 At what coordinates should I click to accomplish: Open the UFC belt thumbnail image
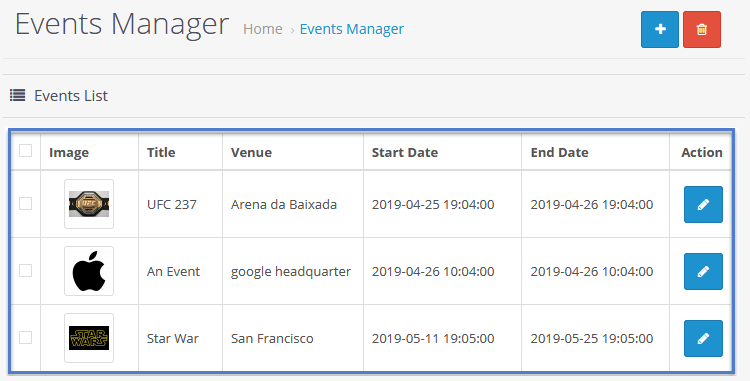(89, 204)
